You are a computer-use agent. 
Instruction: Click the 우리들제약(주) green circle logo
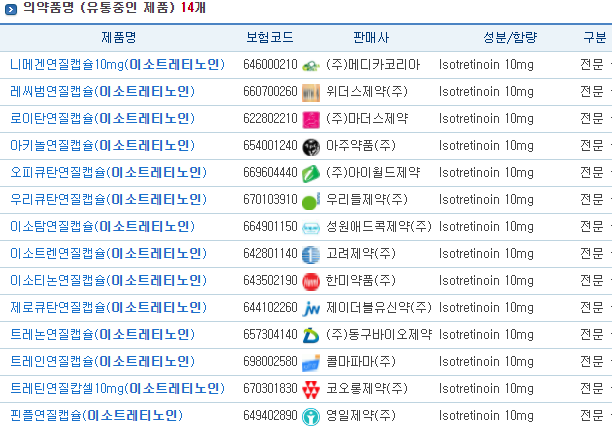(x=311, y=201)
